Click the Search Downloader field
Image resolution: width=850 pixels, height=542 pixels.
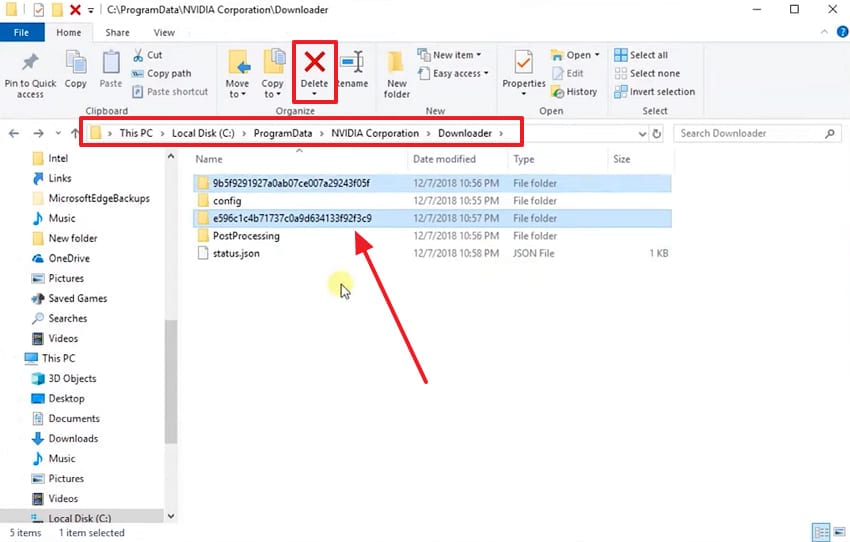(x=757, y=133)
